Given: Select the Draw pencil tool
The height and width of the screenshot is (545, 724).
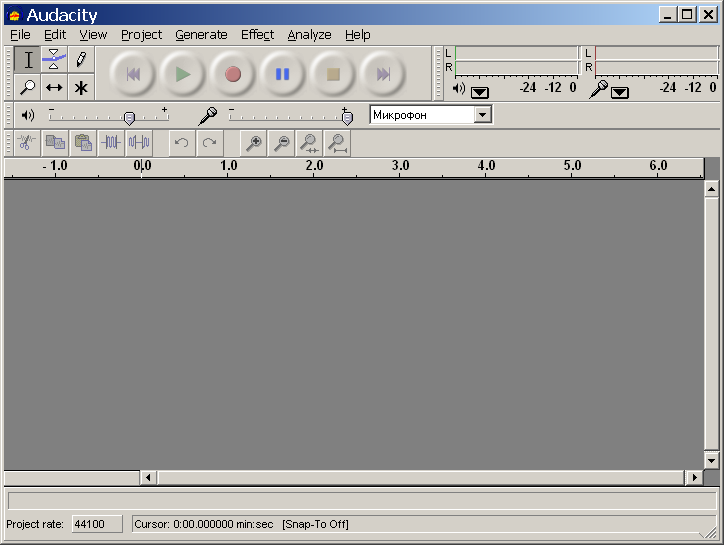Looking at the screenshot, I should (81, 60).
